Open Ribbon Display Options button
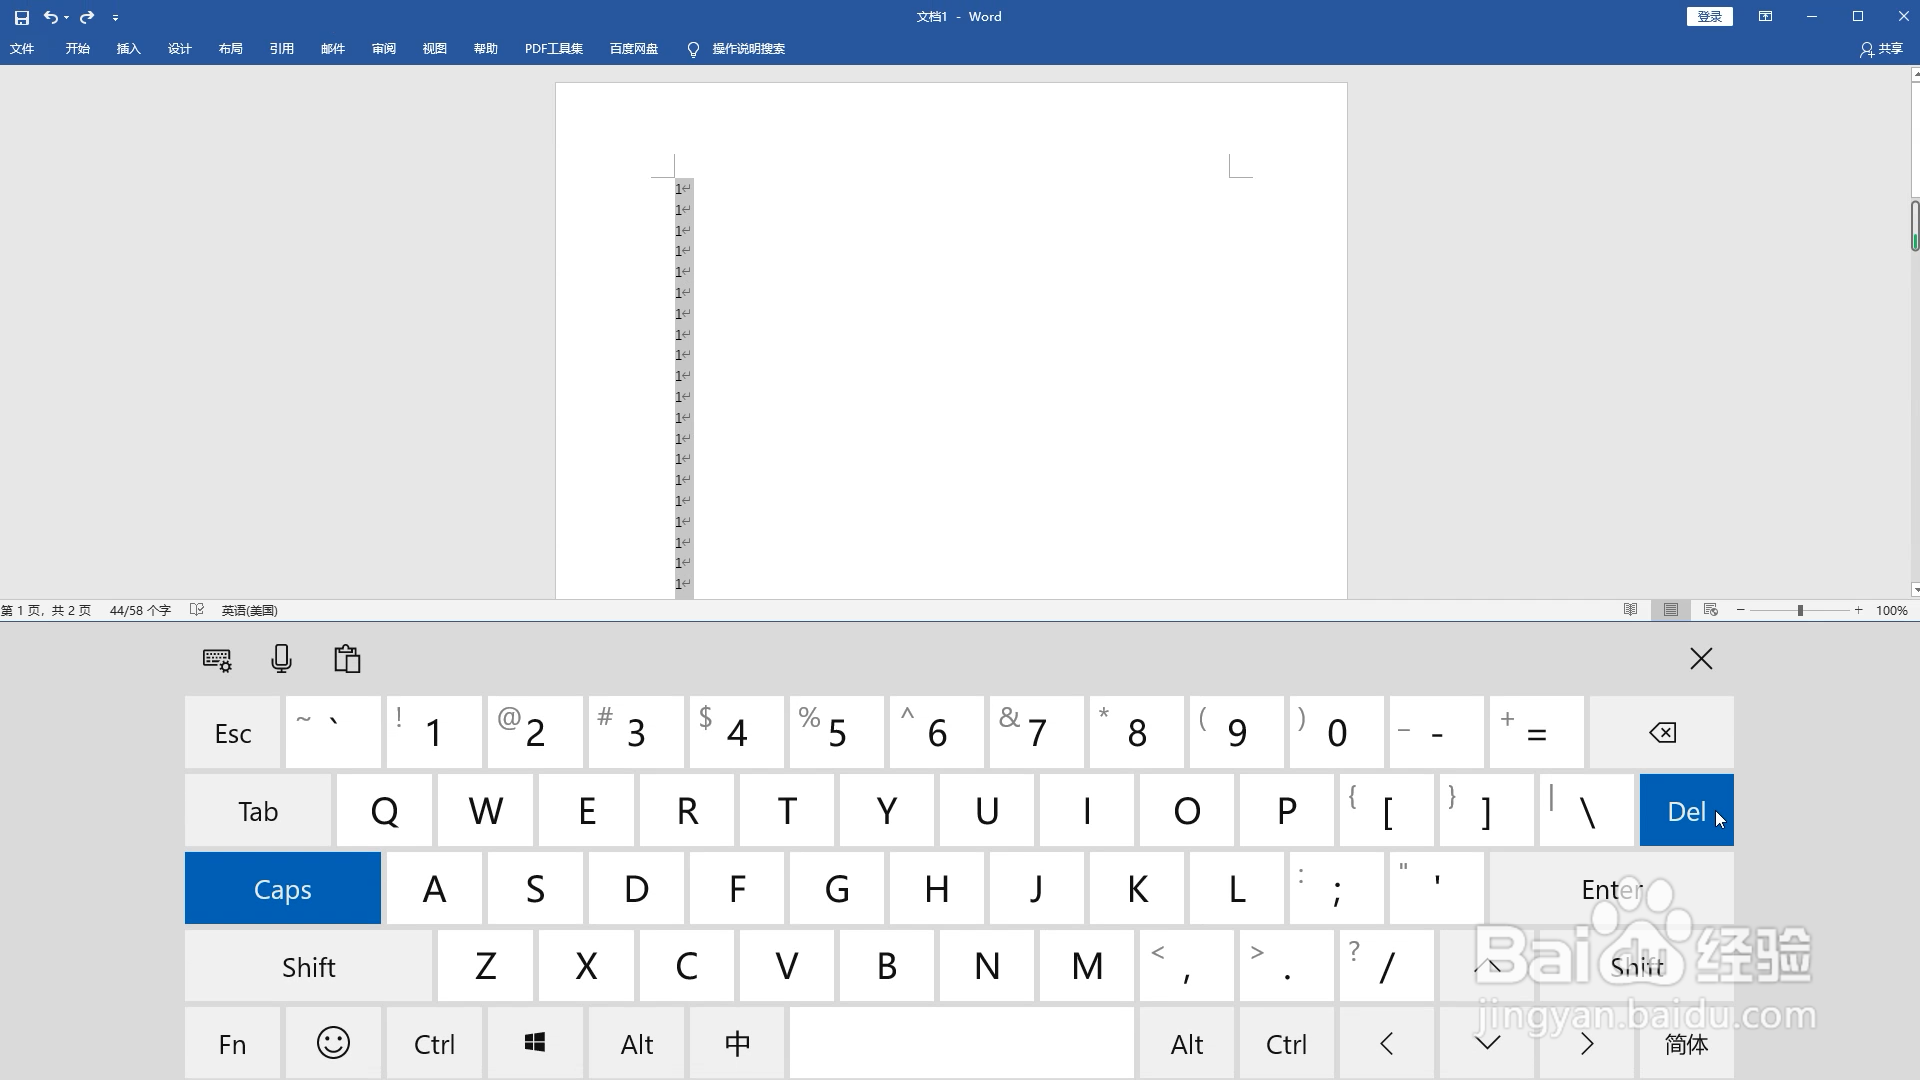The width and height of the screenshot is (1920, 1080). 1765,17
